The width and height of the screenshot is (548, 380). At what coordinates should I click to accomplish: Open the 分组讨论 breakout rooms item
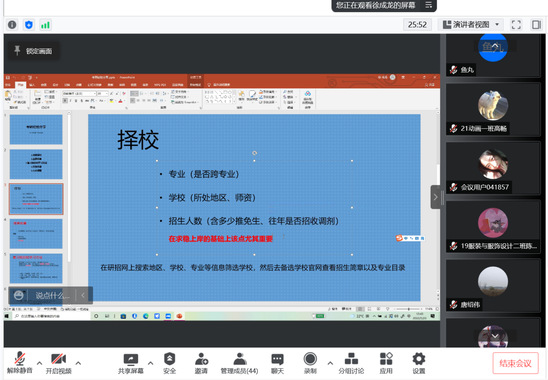tap(351, 363)
